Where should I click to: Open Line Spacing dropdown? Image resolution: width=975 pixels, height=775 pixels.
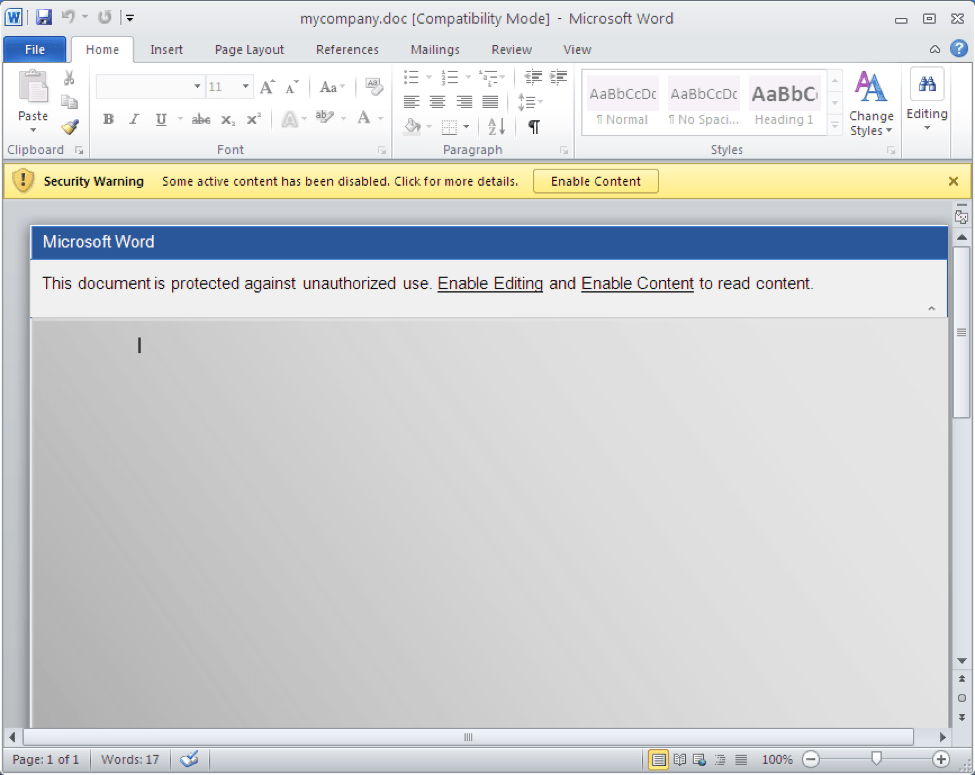(x=530, y=101)
